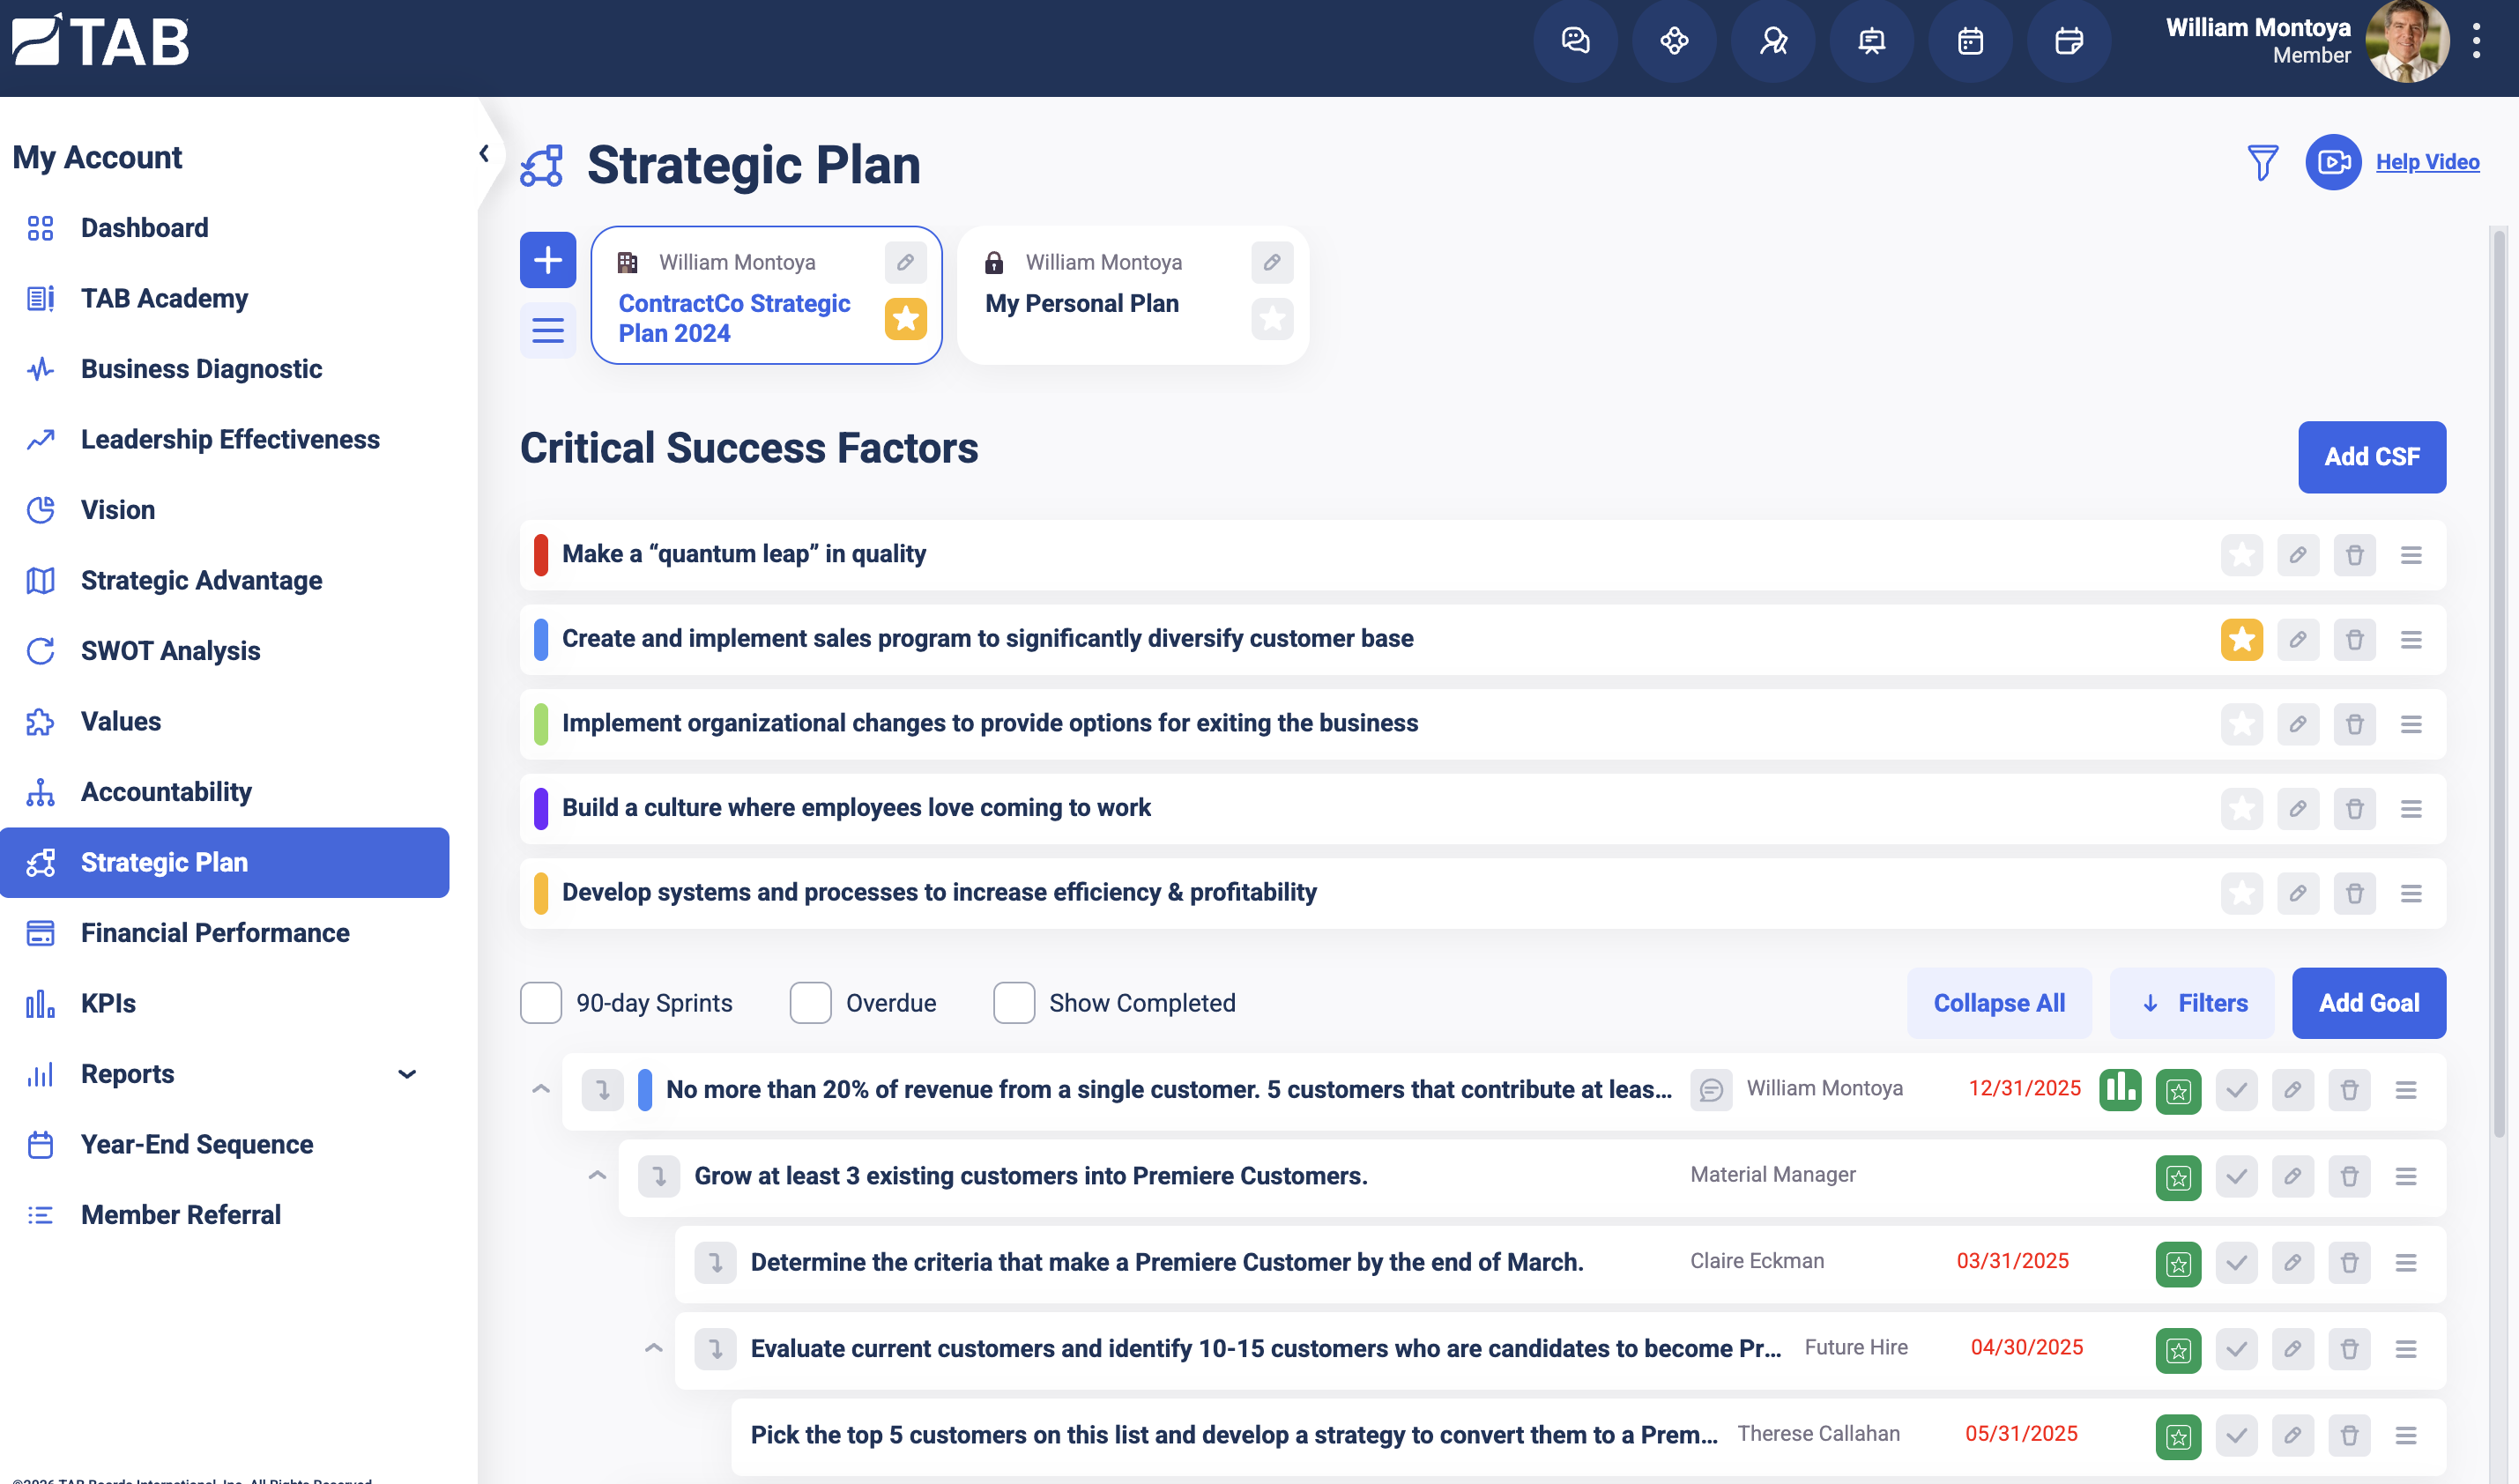The width and height of the screenshot is (2519, 1484).
Task: Open the KPIs page
Action: click(108, 1003)
